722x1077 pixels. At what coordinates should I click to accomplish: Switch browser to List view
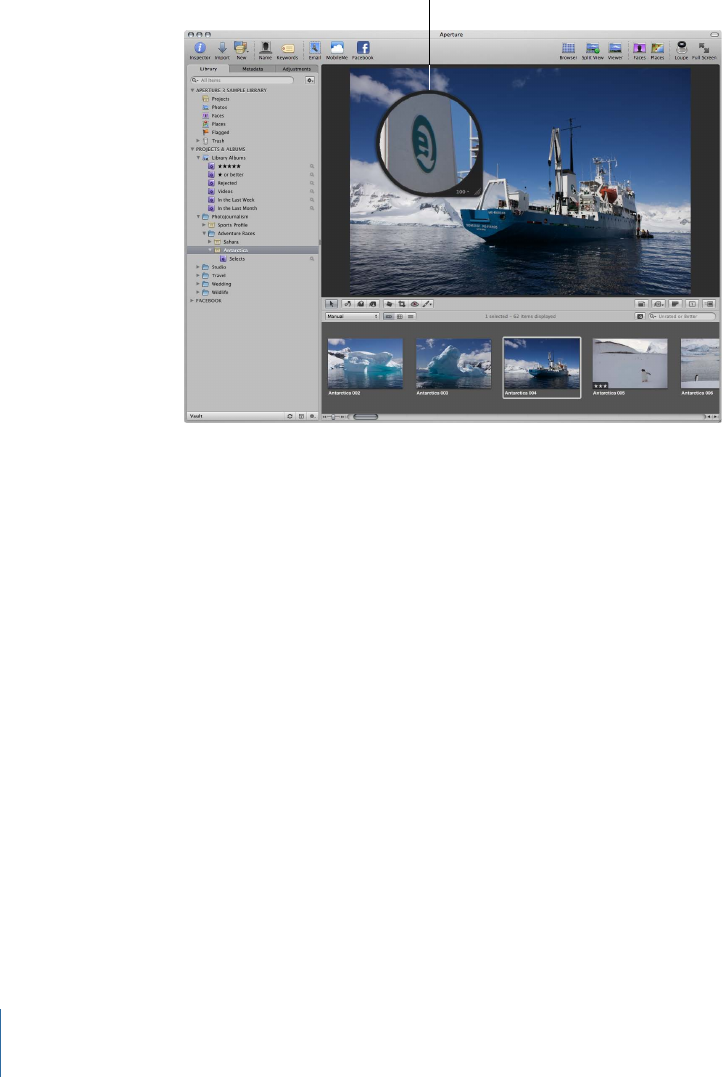tap(411, 317)
